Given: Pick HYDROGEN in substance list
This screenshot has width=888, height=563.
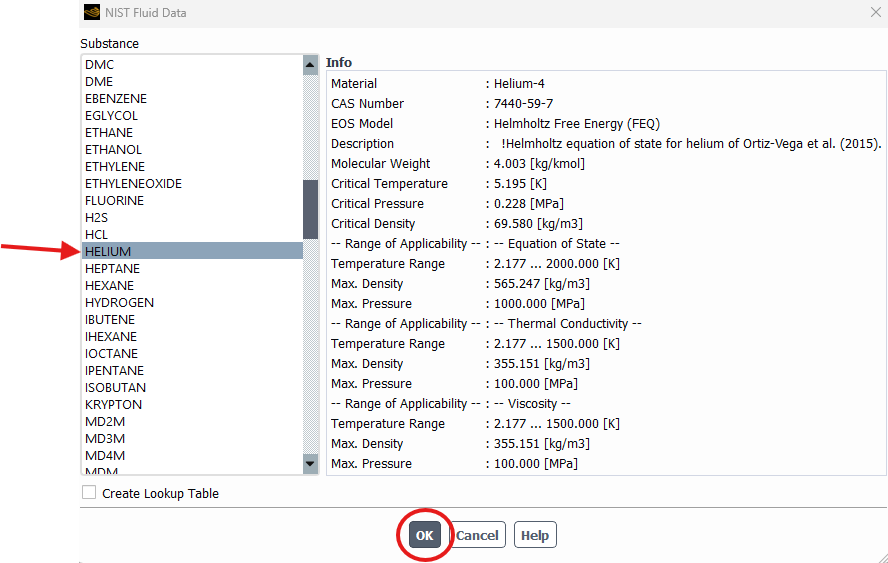Looking at the screenshot, I should [x=193, y=302].
